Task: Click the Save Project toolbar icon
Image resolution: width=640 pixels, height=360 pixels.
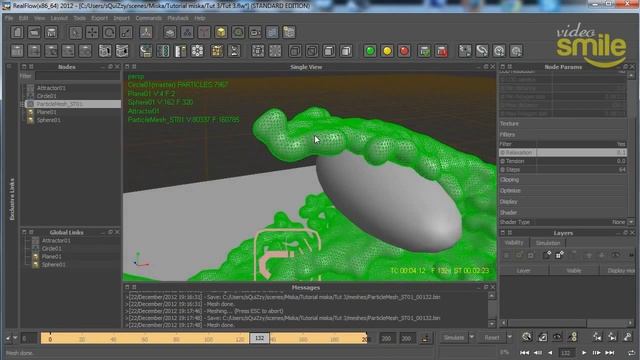Action: [51, 32]
